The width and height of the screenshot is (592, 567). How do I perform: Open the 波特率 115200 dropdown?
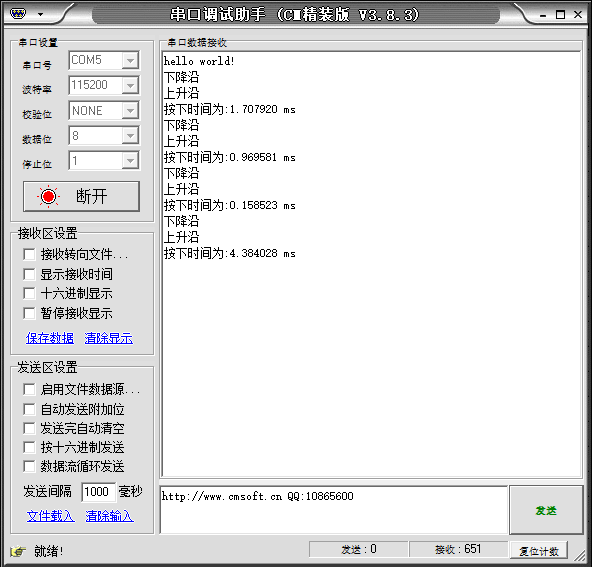click(130, 86)
